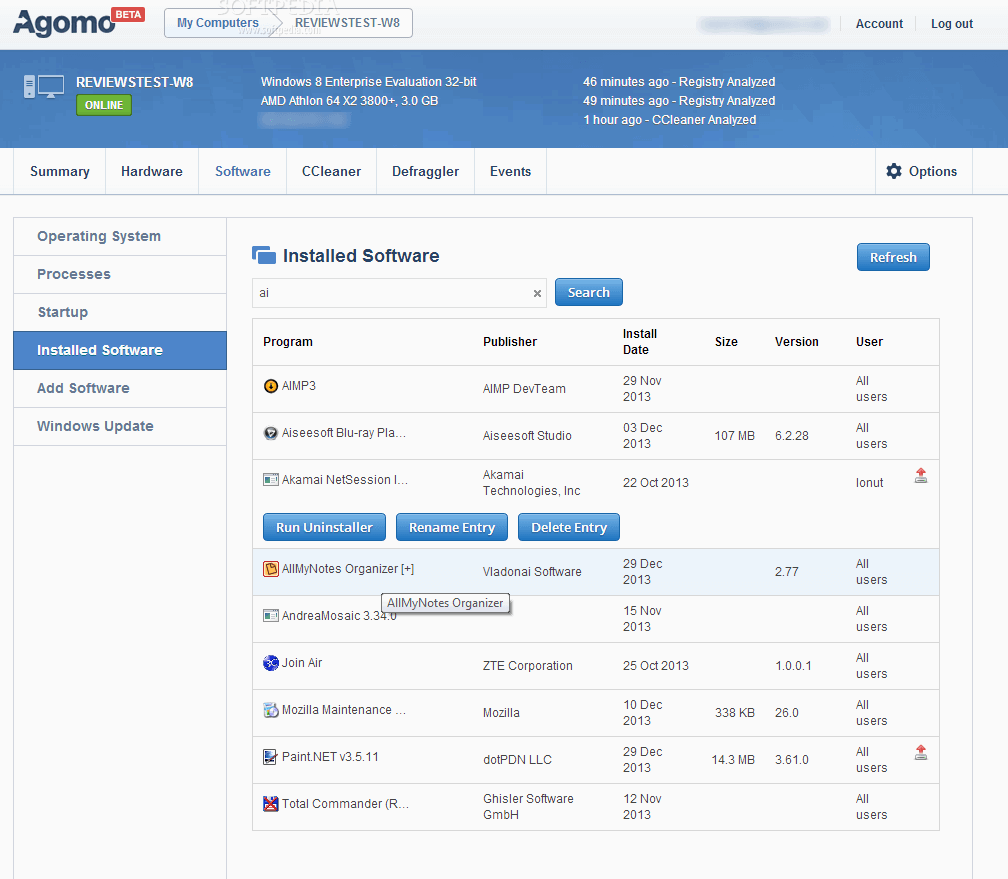Click the 107 MB size value
Viewport: 1008px width, 879px height.
tap(734, 436)
